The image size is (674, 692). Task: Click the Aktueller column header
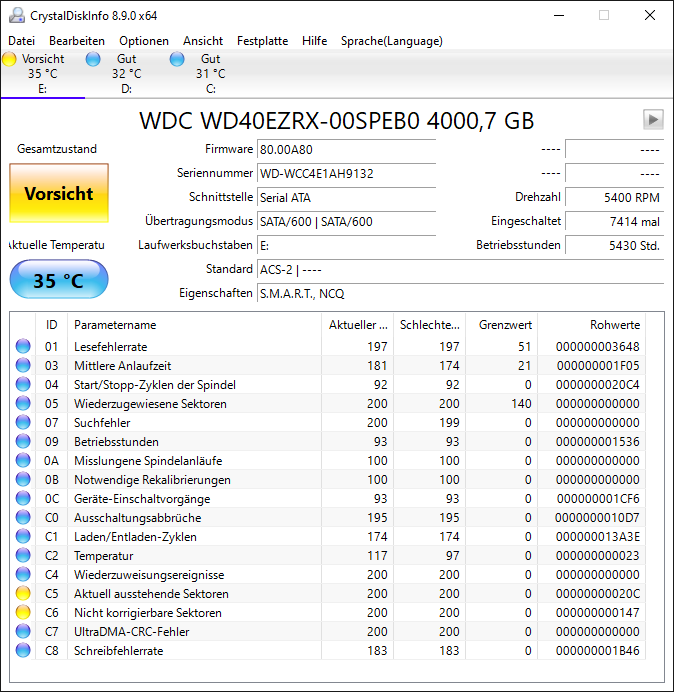(358, 325)
